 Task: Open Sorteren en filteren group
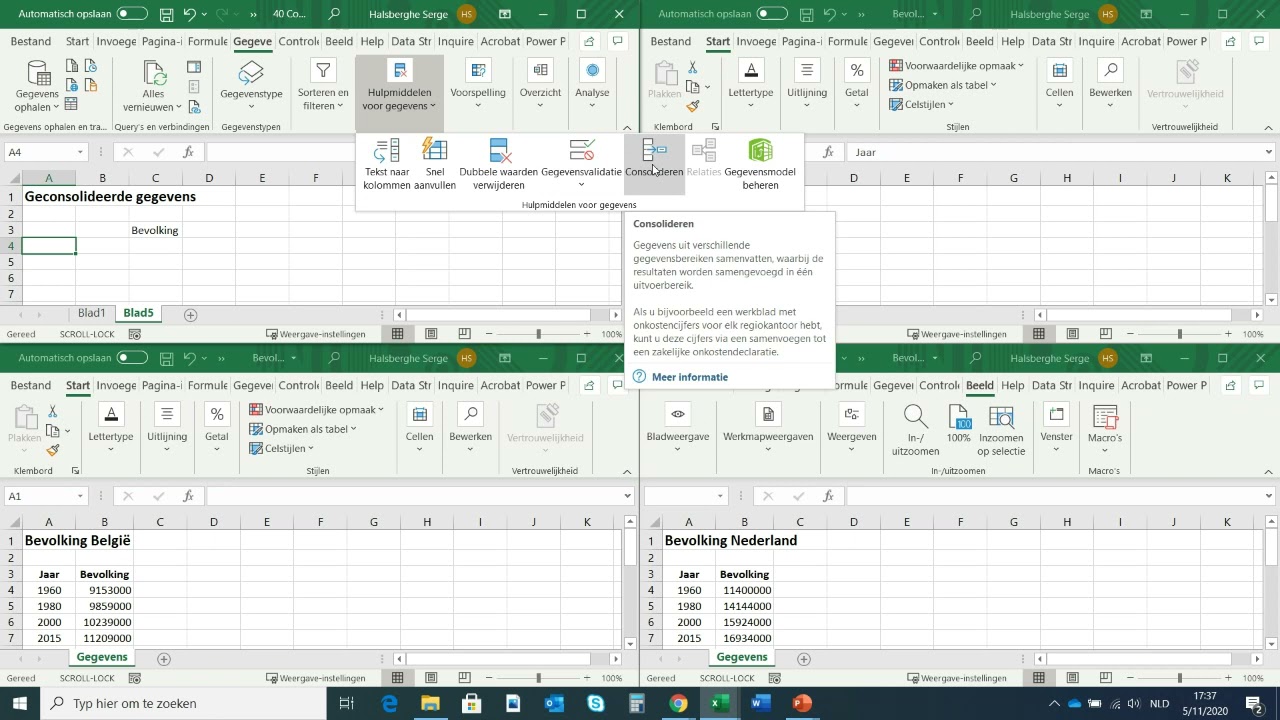[x=323, y=85]
